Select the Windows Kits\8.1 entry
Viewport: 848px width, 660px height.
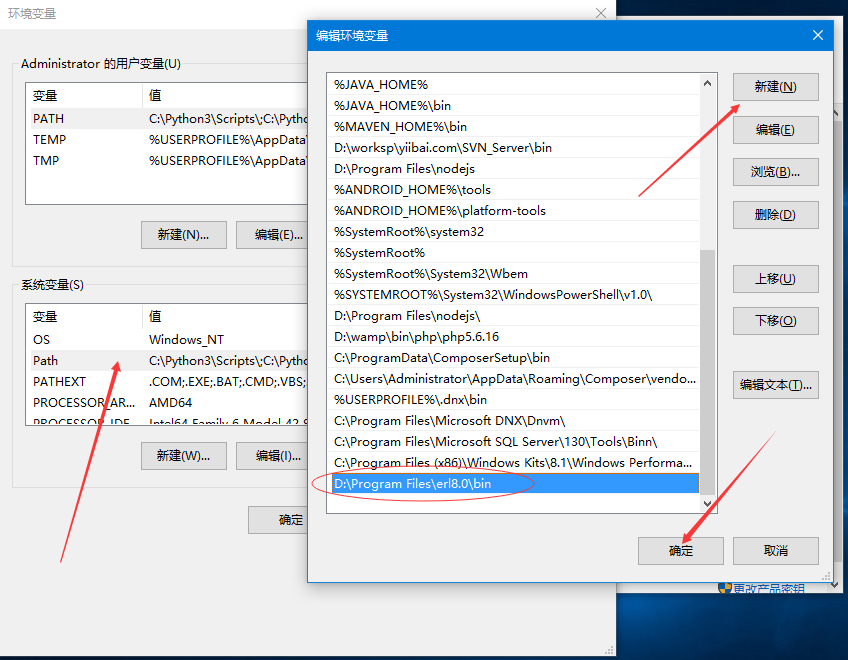tap(513, 463)
